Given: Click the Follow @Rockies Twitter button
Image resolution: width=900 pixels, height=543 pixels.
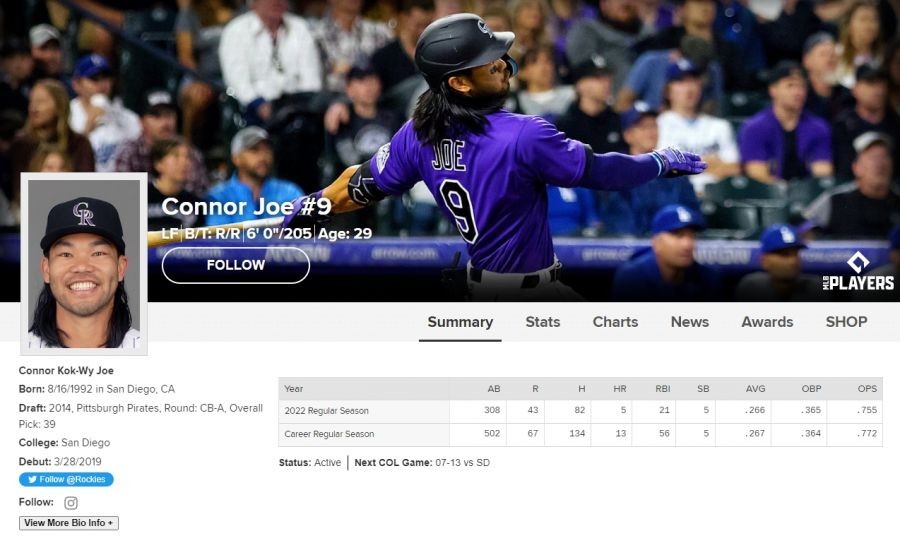Looking at the screenshot, I should [x=66, y=479].
